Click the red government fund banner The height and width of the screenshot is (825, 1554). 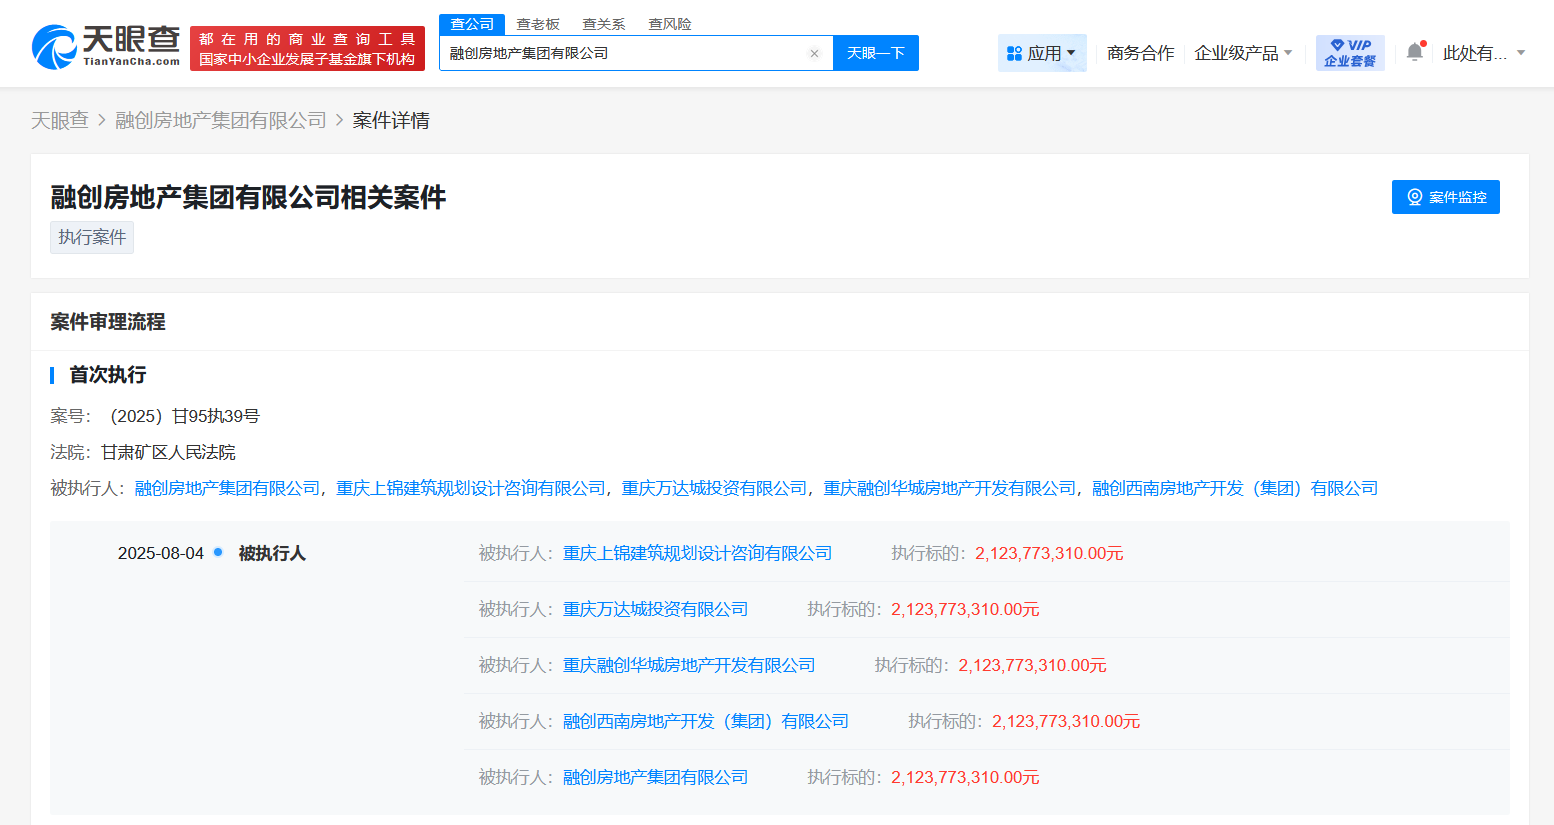[307, 49]
